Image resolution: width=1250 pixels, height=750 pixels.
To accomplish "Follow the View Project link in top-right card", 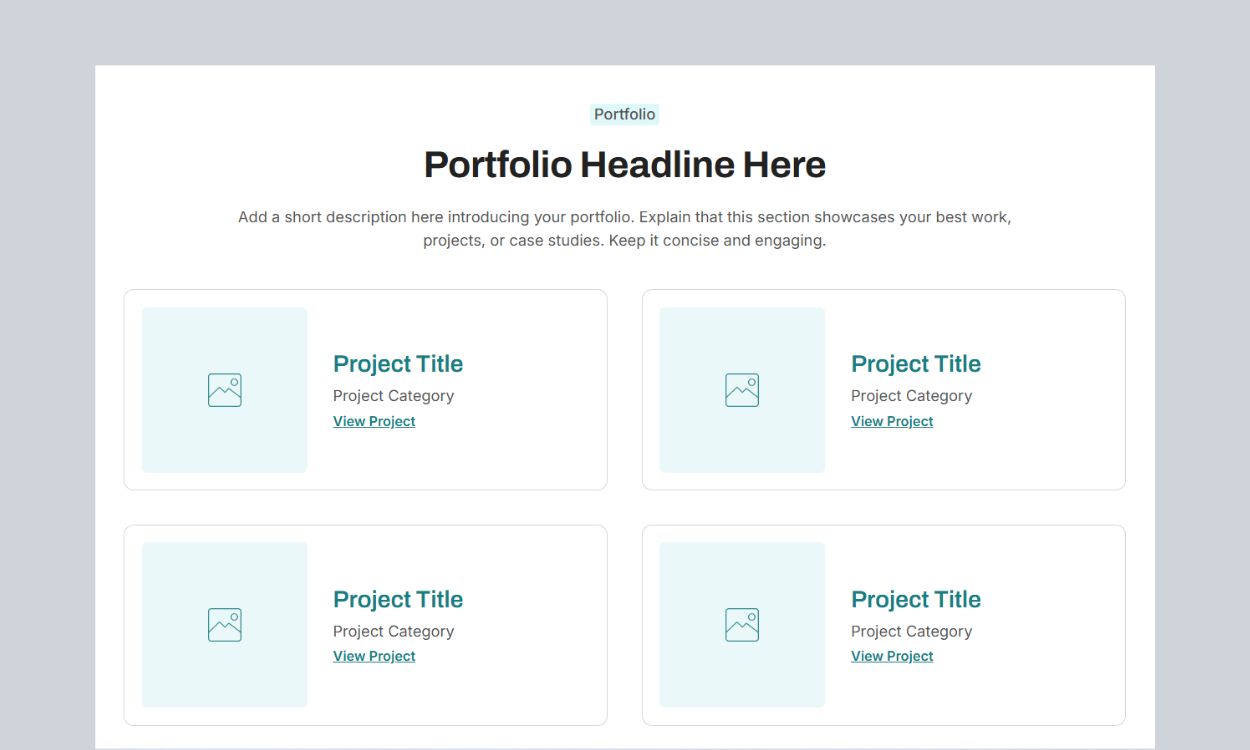I will (892, 422).
